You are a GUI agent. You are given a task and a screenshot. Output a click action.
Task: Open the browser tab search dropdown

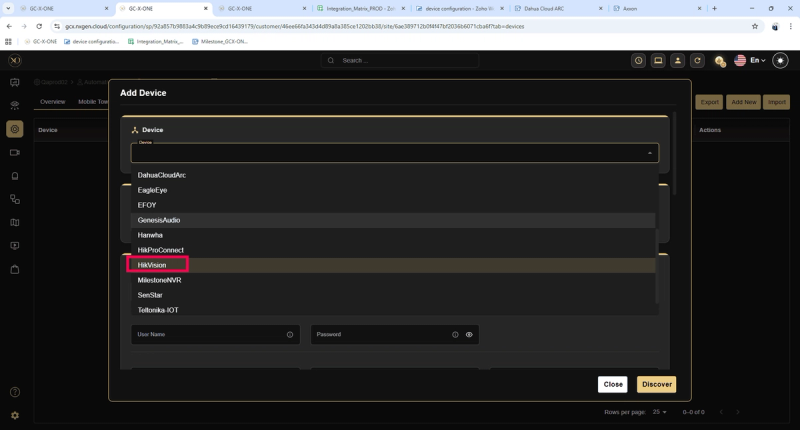[x=8, y=9]
